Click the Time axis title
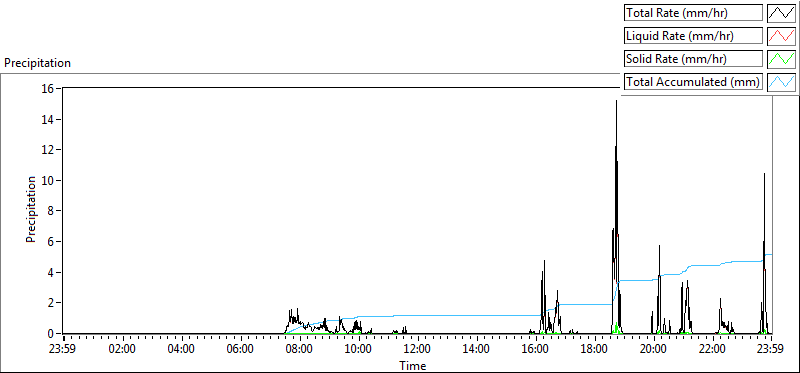Image resolution: width=800 pixels, height=373 pixels. [x=412, y=365]
